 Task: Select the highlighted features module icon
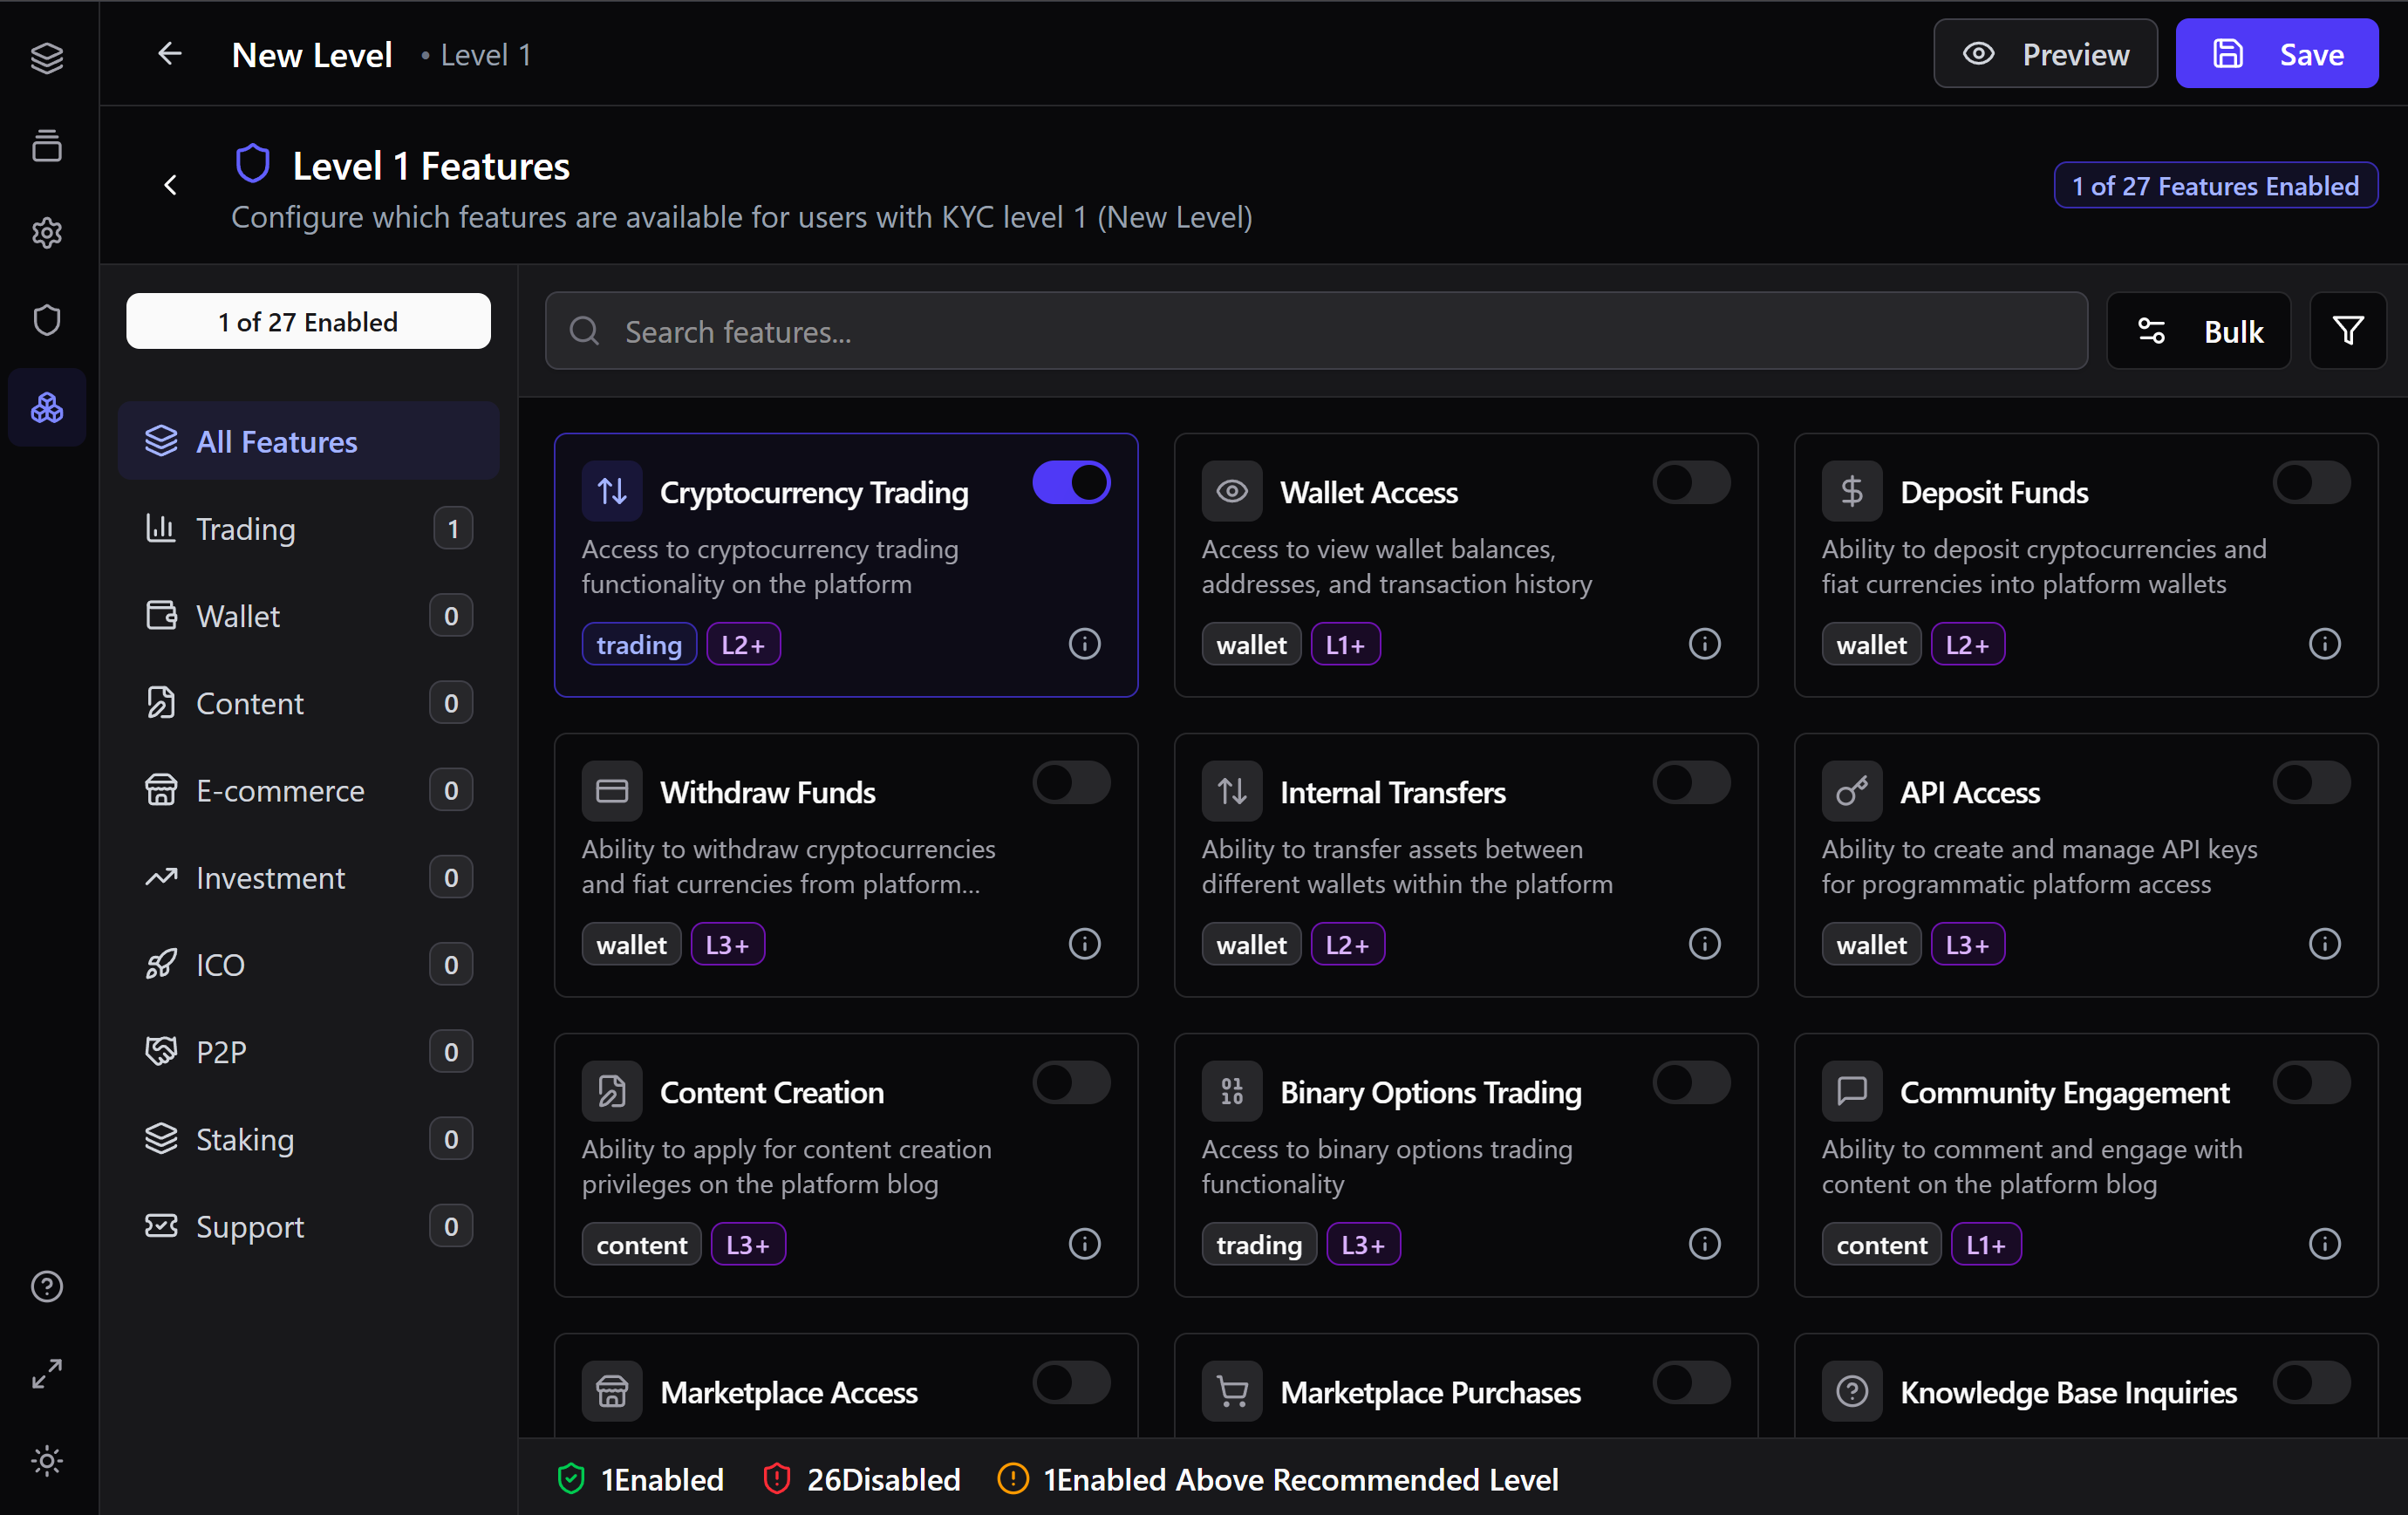(x=47, y=407)
